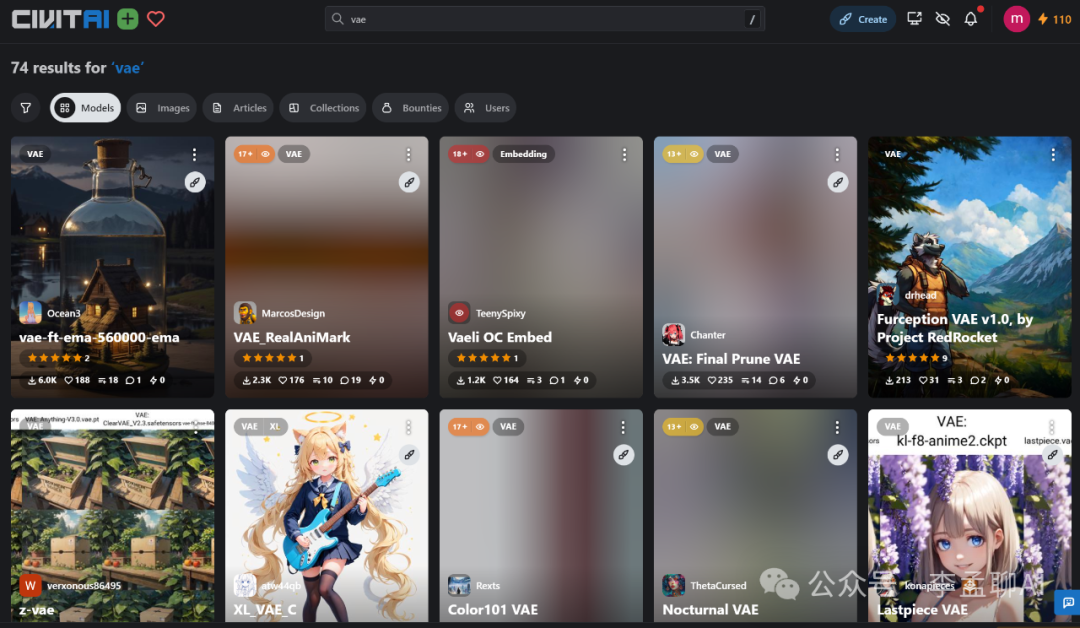Reveal blurred Final Prune VAE via 13+ badge

point(683,154)
